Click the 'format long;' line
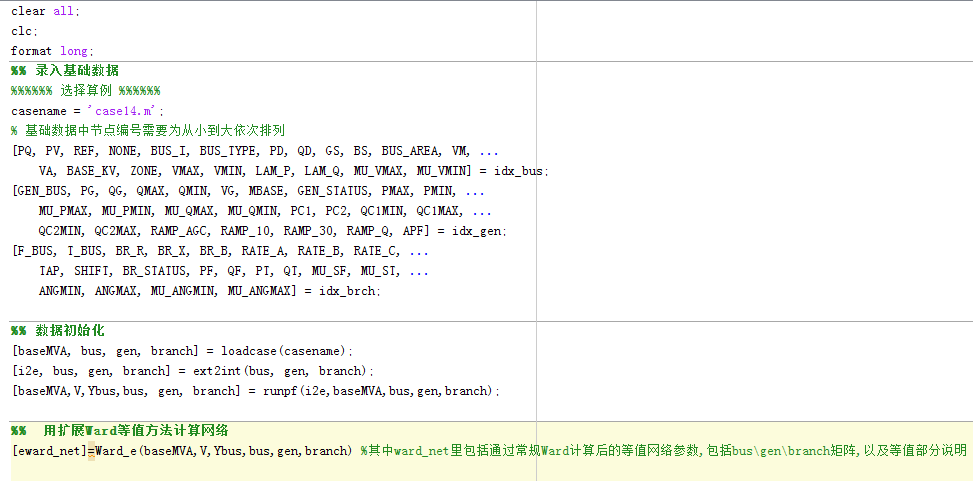 53,51
